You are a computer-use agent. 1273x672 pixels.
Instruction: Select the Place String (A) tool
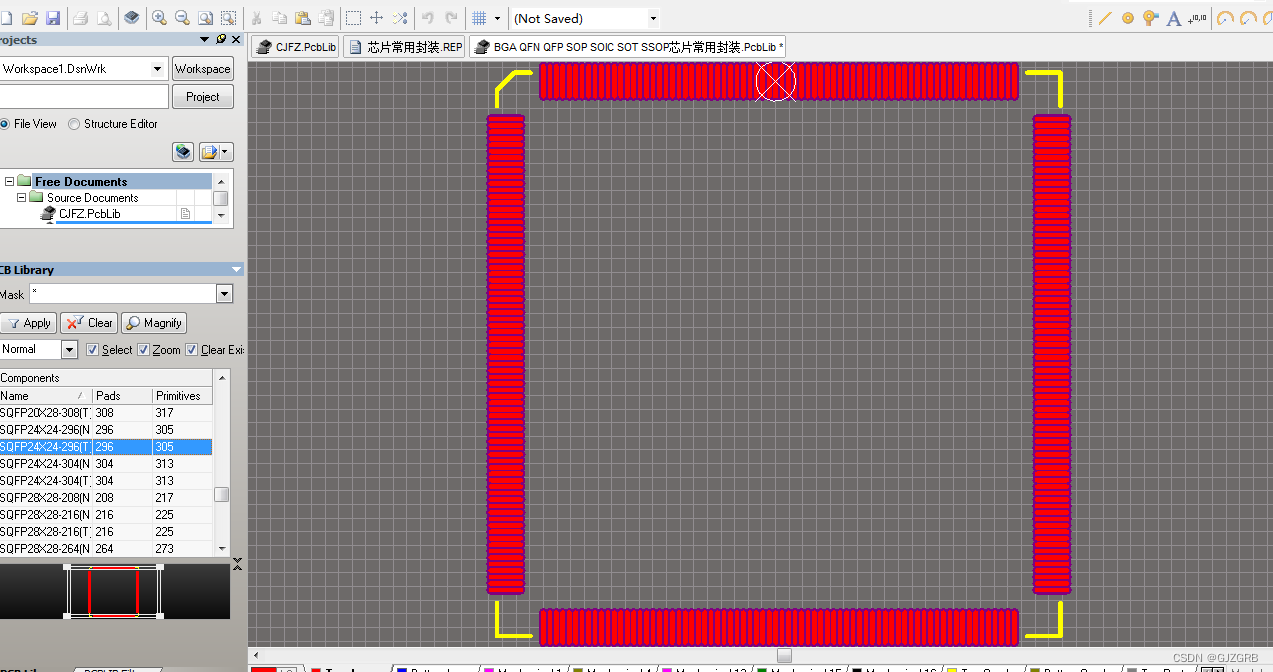point(1174,18)
